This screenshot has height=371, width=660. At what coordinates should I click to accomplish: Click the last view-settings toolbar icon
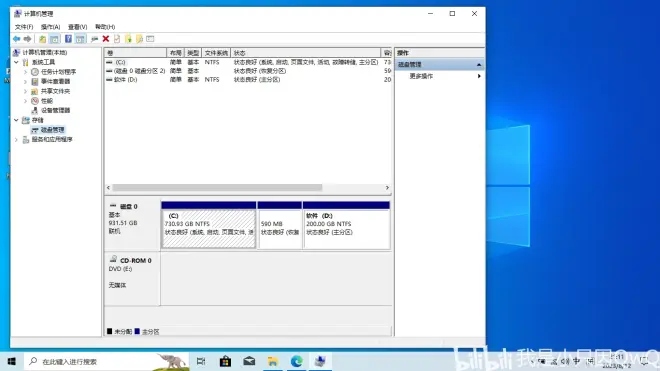[x=150, y=39]
